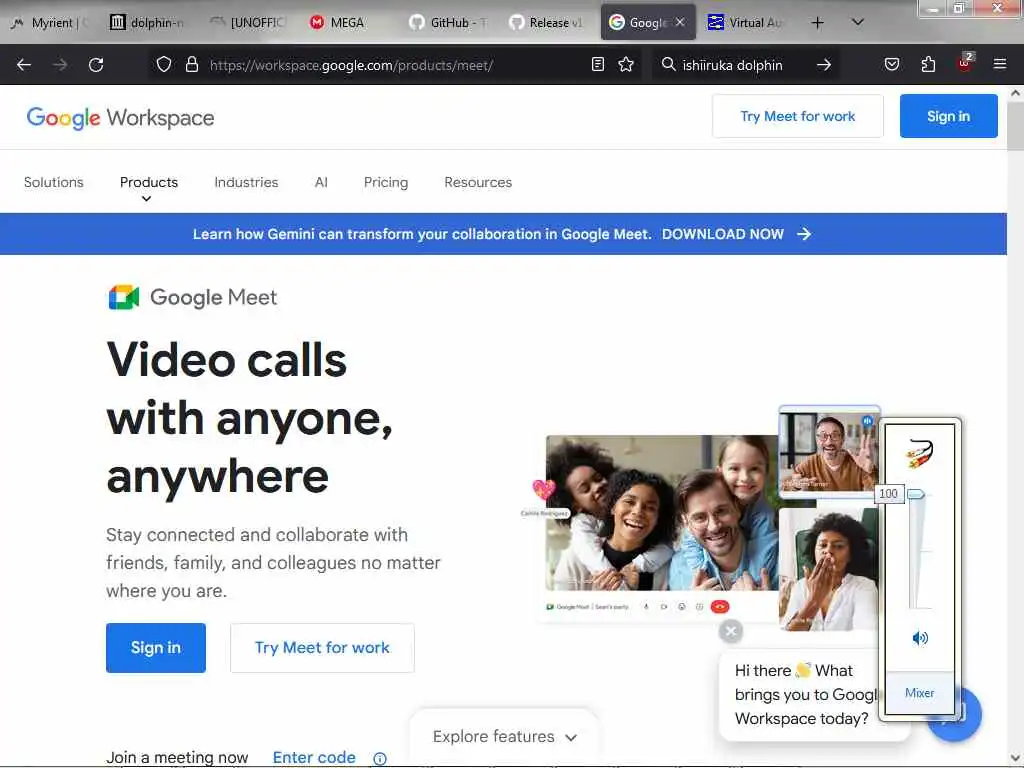Click the volume slider handle
Viewport: 1024px width, 768px height.
(x=916, y=494)
